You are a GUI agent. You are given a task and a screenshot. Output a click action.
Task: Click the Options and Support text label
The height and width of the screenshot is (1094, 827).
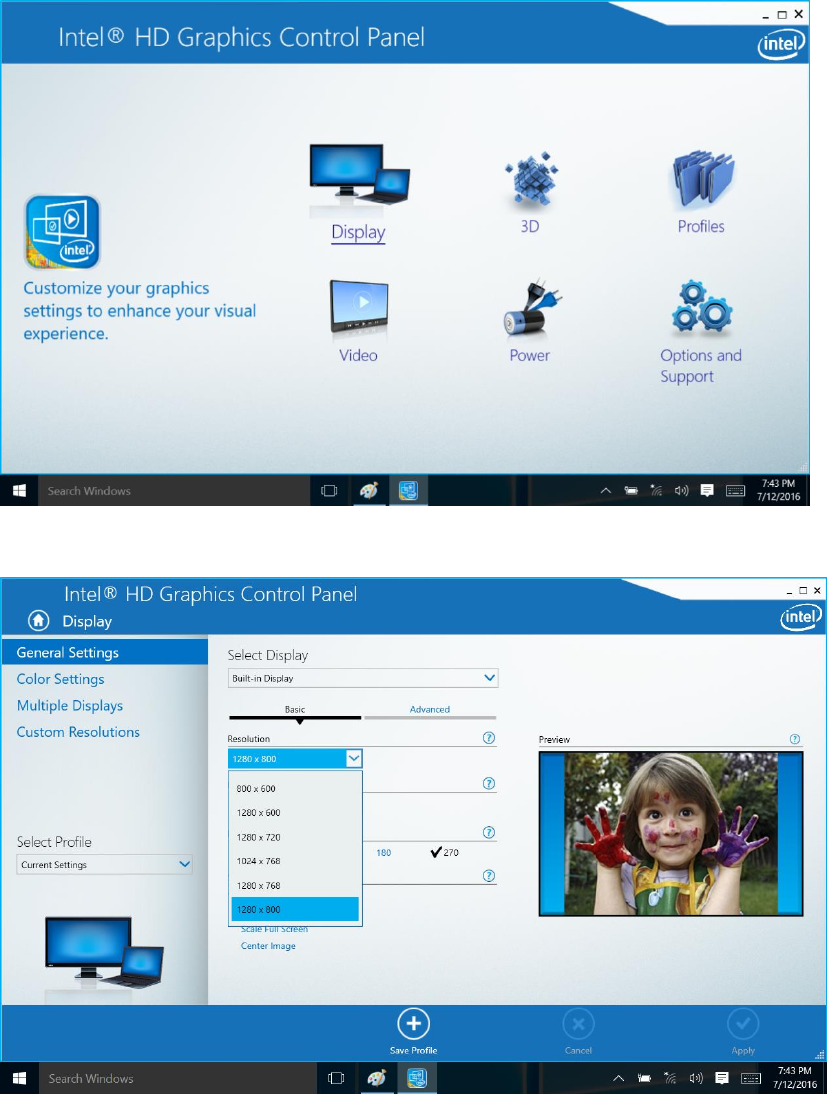701,366
